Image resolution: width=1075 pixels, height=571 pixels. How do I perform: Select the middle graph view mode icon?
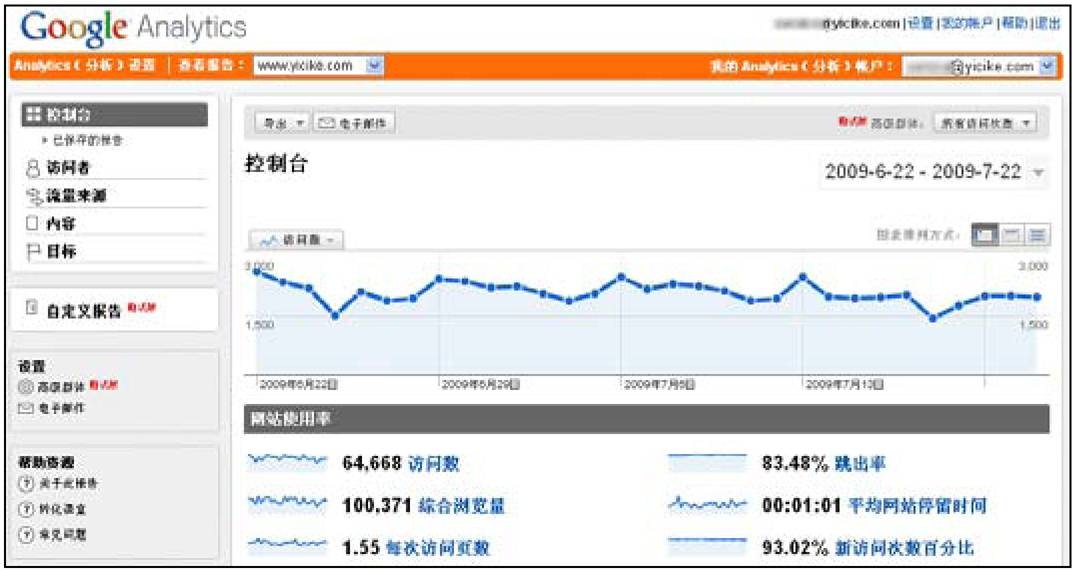click(x=1011, y=235)
